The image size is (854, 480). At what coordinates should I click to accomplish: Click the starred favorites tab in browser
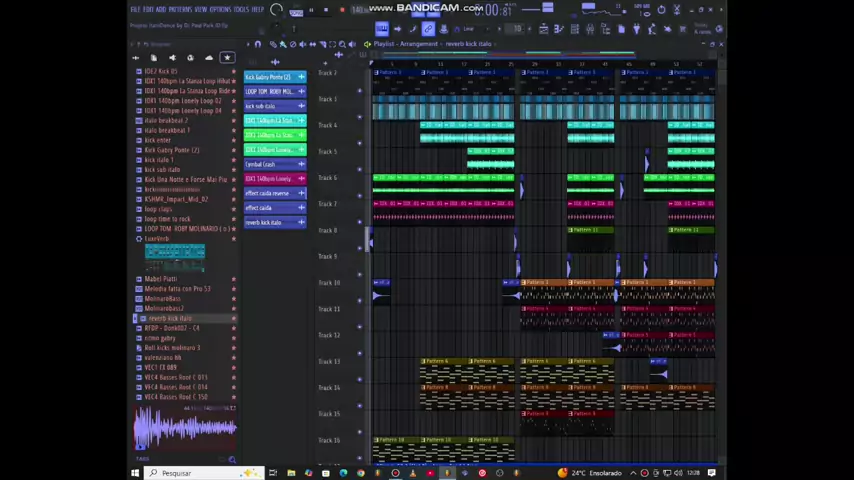pos(227,58)
